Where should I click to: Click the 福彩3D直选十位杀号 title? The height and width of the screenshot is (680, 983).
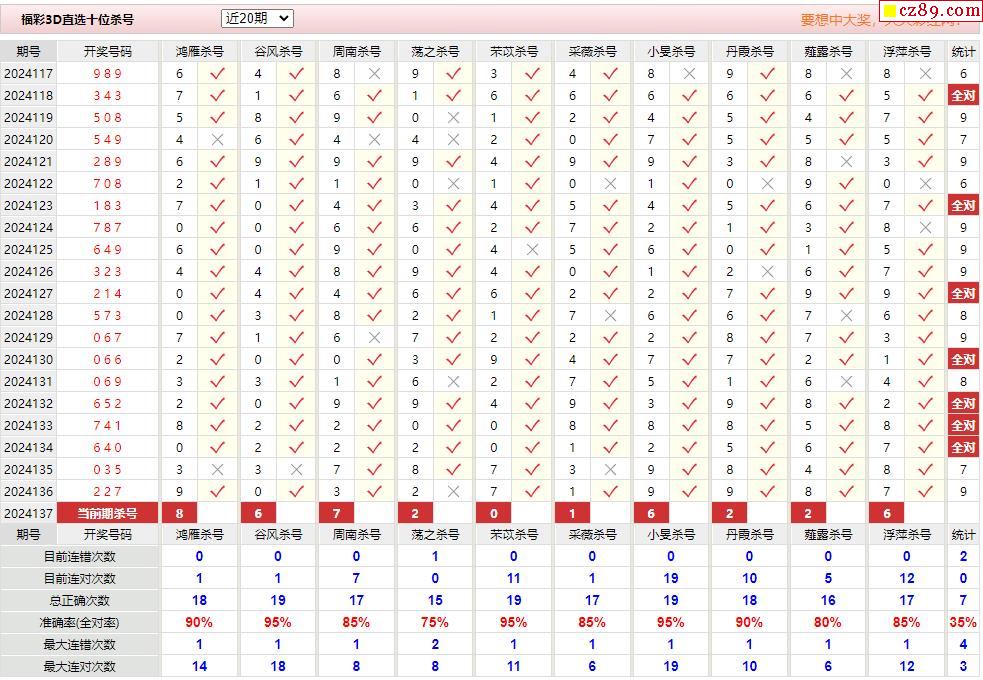78,19
